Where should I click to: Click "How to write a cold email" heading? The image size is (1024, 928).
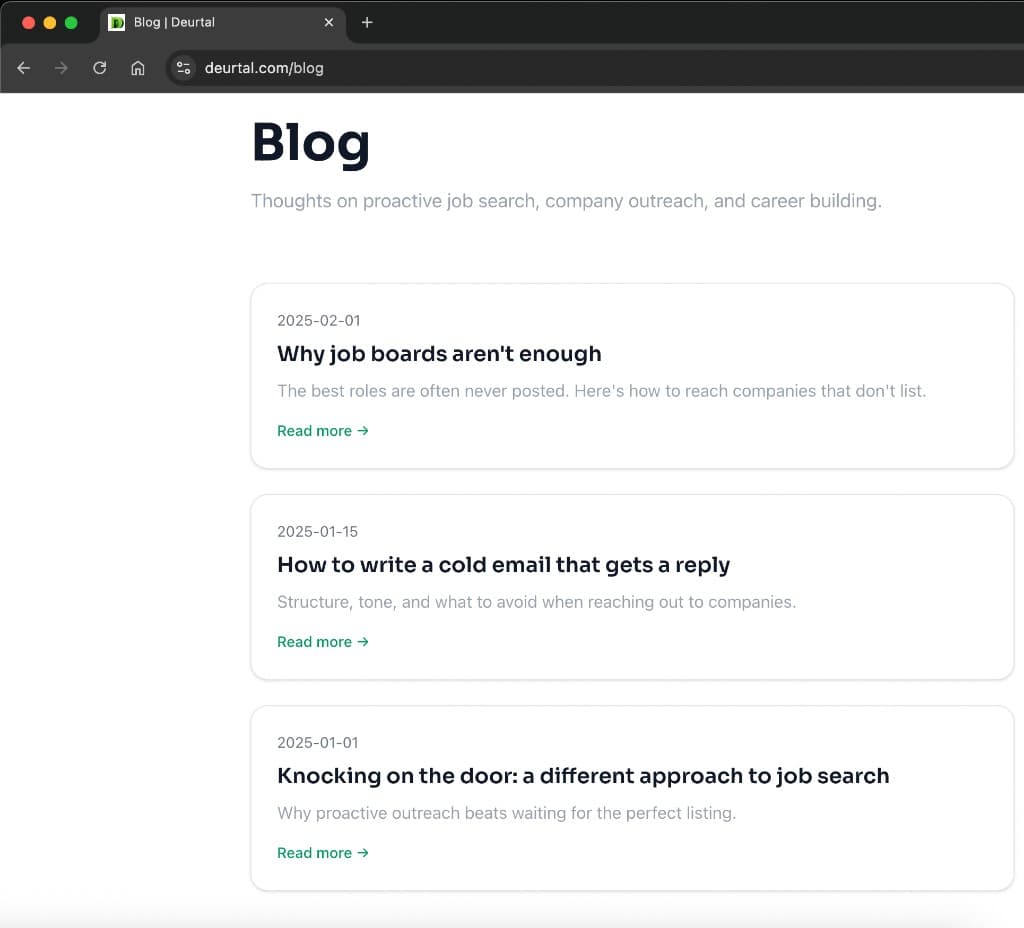(503, 565)
